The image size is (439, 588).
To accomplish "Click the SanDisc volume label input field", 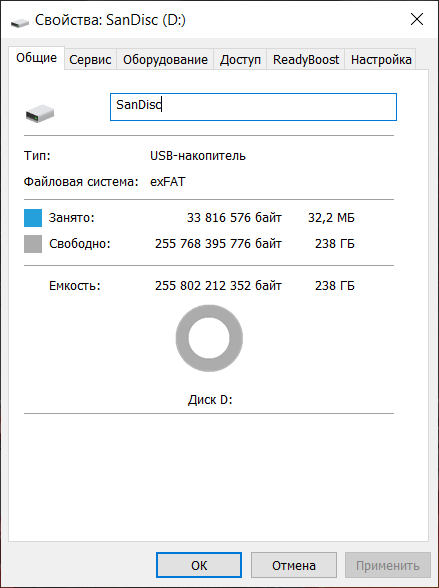I will [x=253, y=107].
